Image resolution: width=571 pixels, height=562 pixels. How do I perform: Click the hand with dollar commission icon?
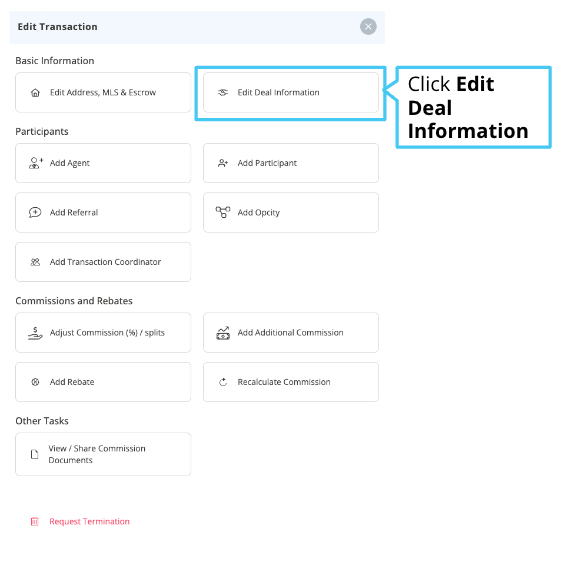coord(35,333)
